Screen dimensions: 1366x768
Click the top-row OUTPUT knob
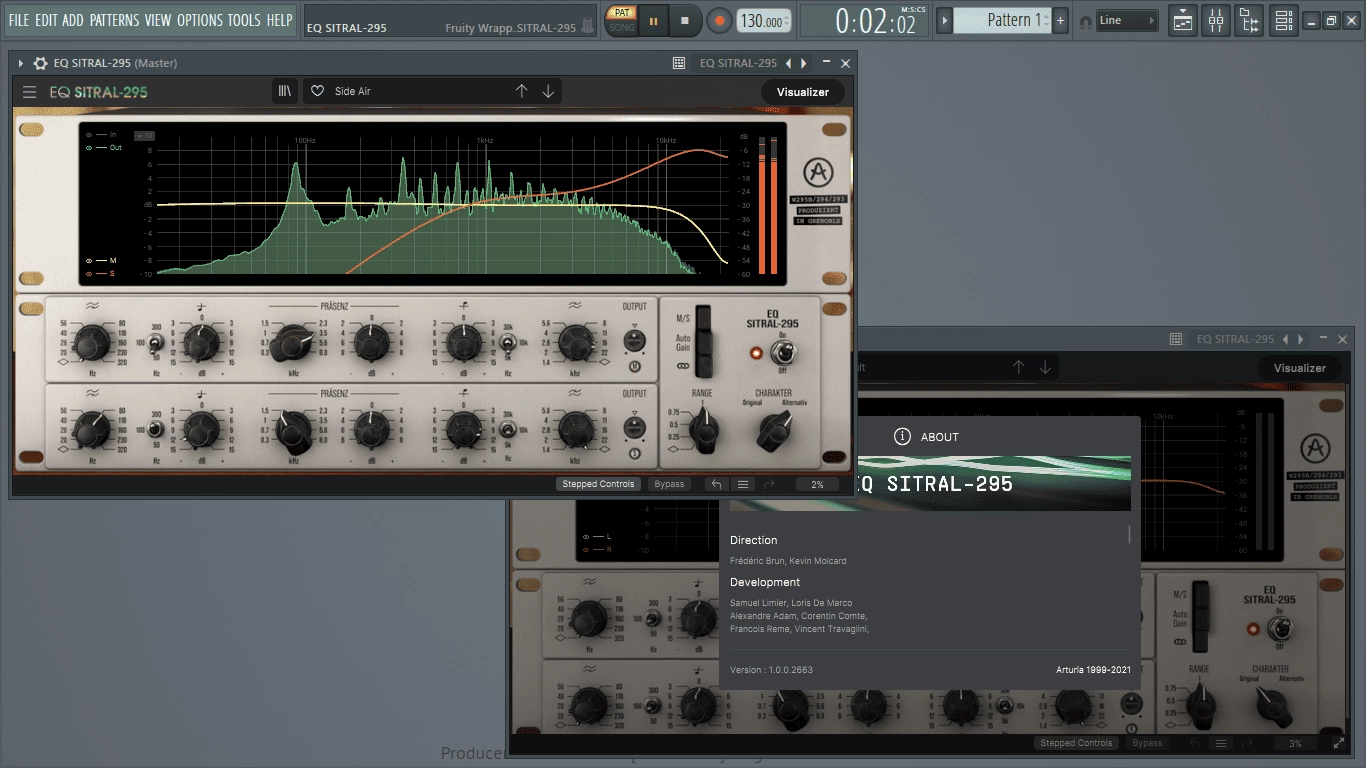click(x=633, y=340)
